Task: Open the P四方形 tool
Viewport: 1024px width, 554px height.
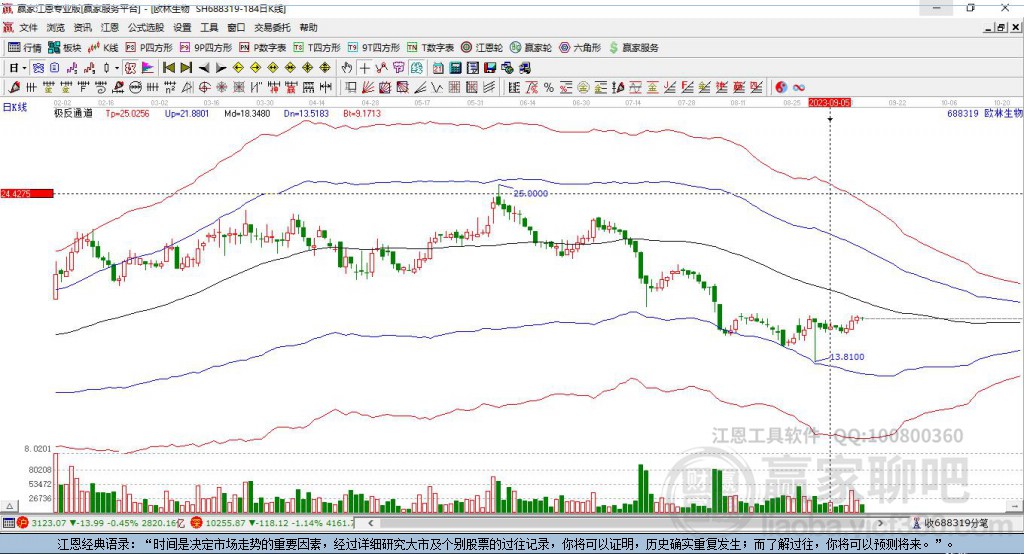Action: [149, 48]
